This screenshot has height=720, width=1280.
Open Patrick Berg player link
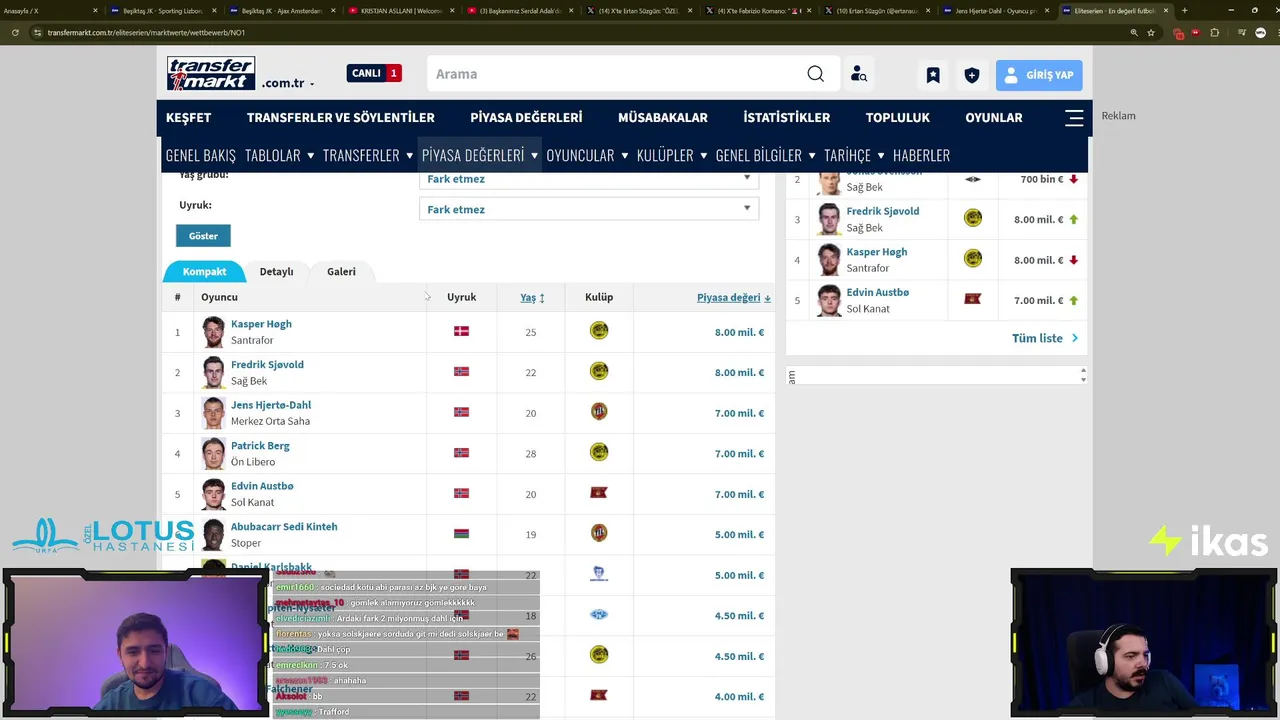(260, 445)
